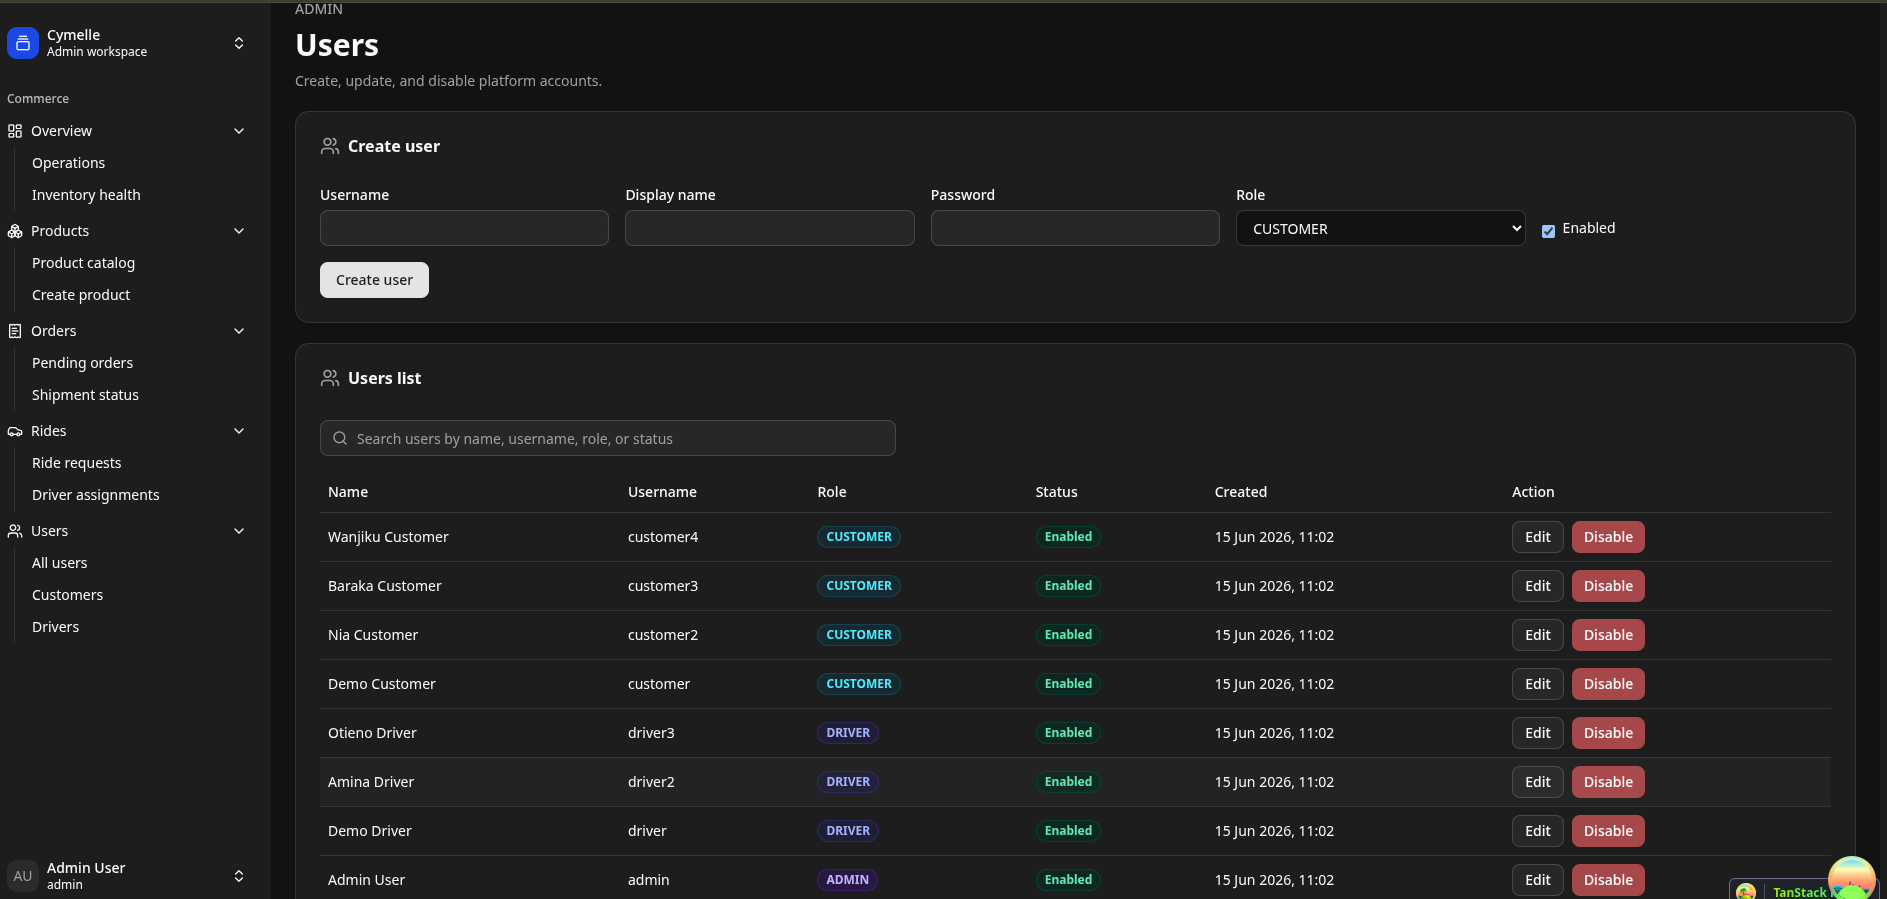
Task: Focus the Display name input field
Action: click(x=769, y=228)
